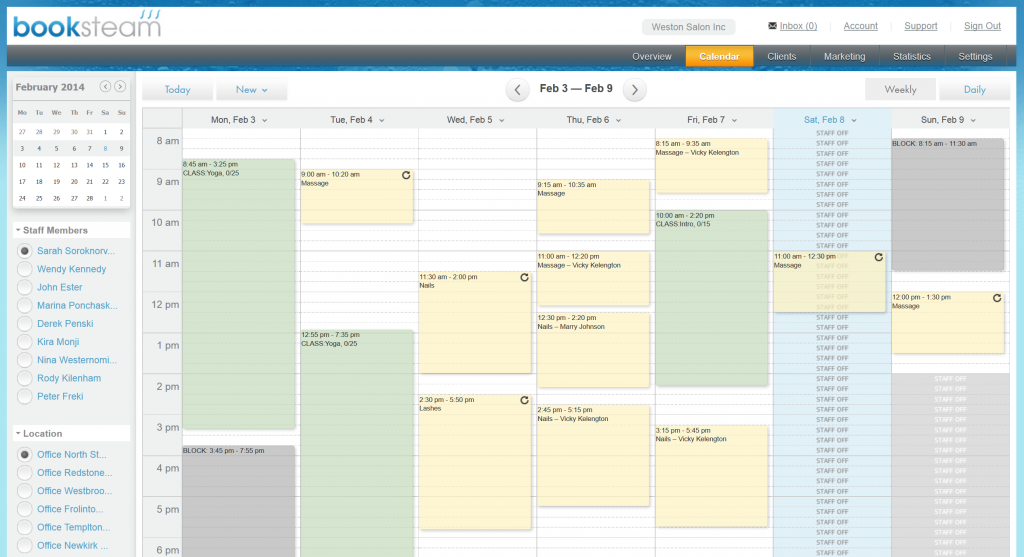The image size is (1024, 557).
Task: Click recurring icon on Wednesday Lashes appointment
Action: (524, 400)
